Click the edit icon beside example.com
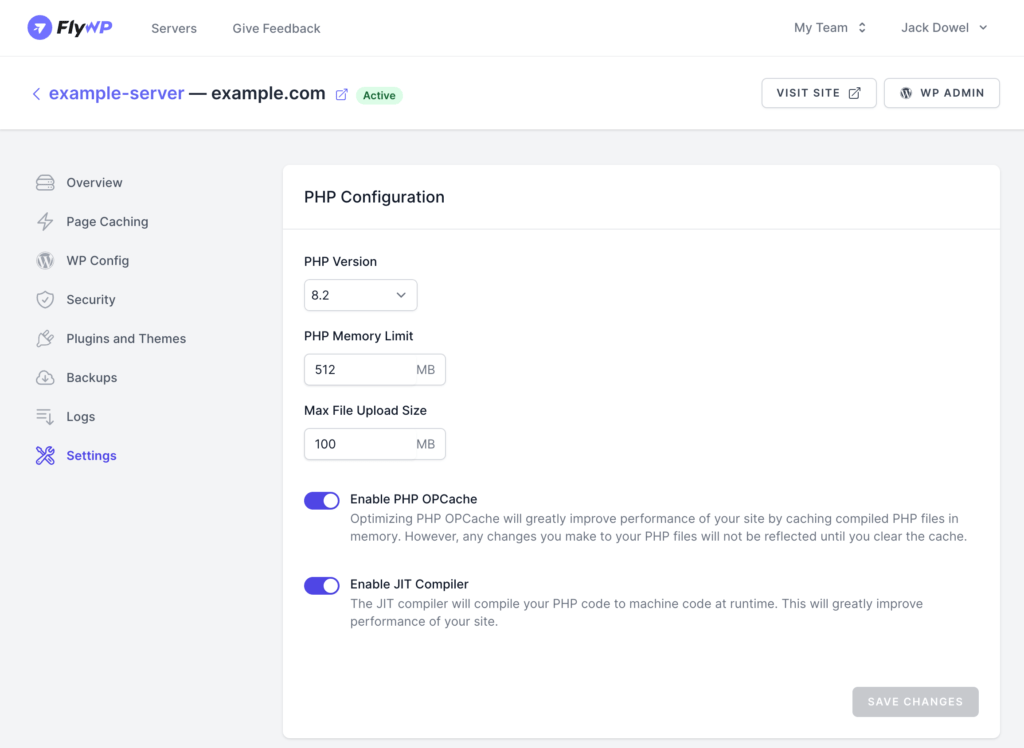 click(x=342, y=95)
